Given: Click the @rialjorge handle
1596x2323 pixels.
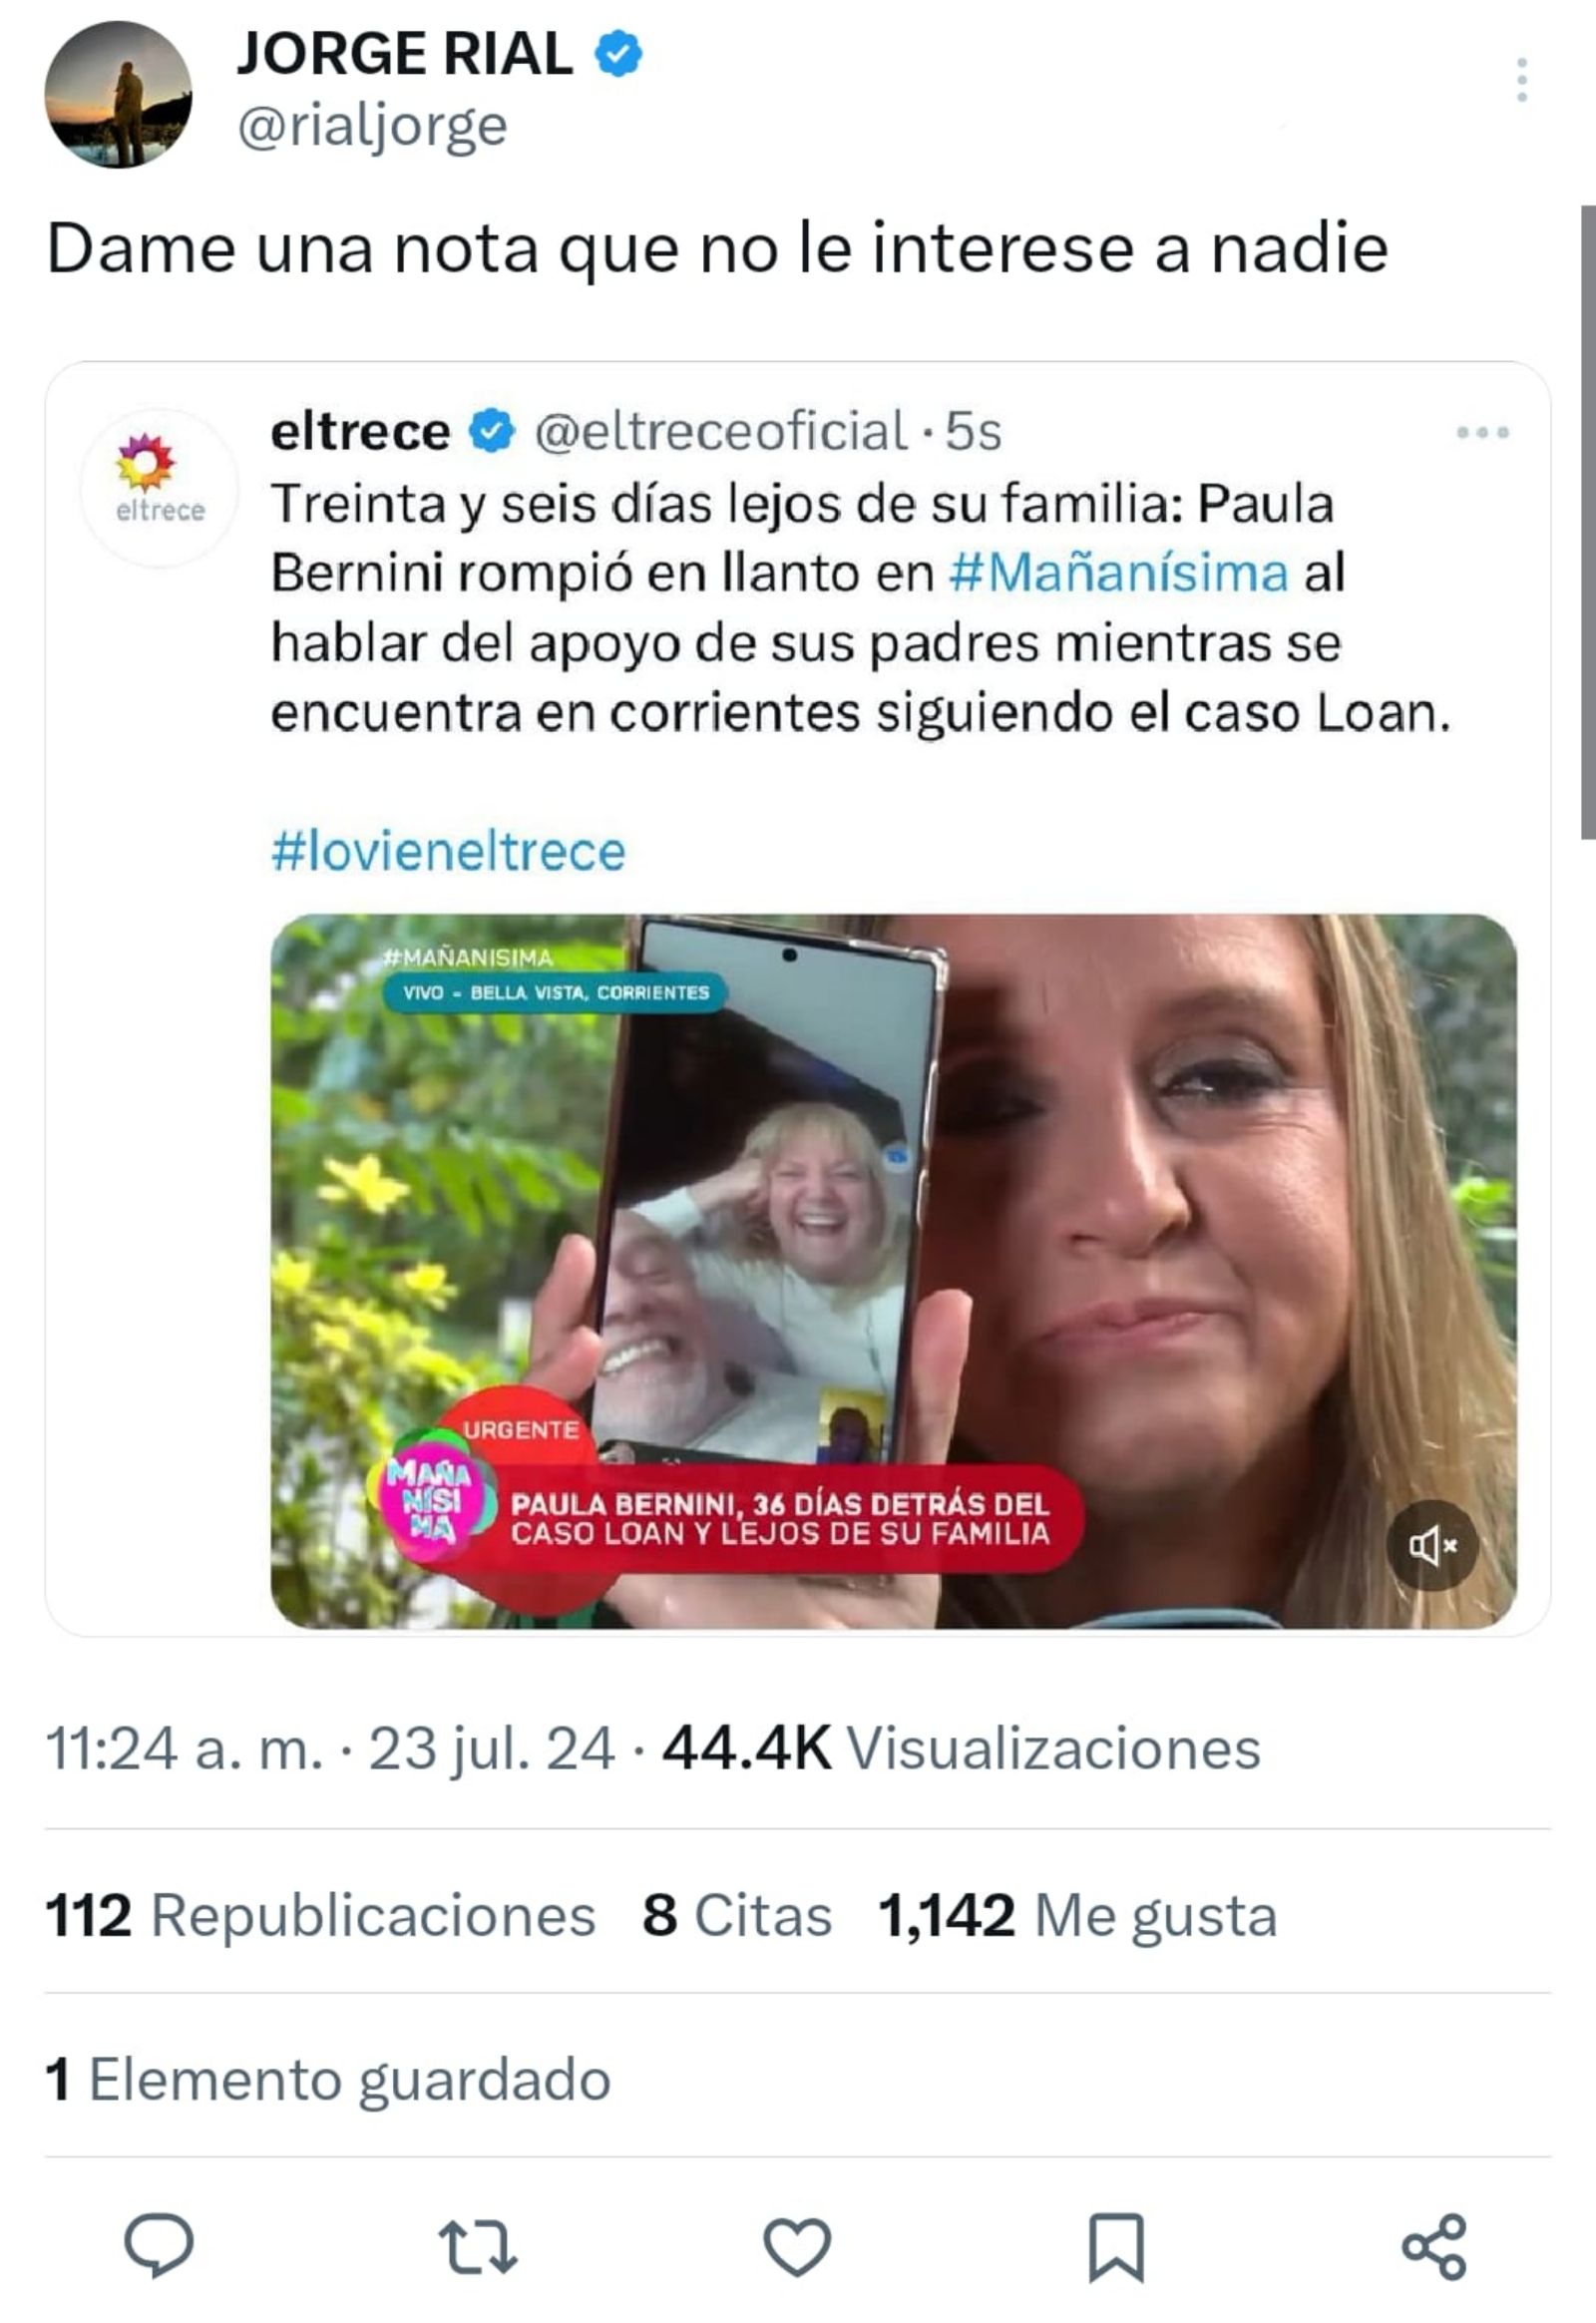Looking at the screenshot, I should [372, 127].
